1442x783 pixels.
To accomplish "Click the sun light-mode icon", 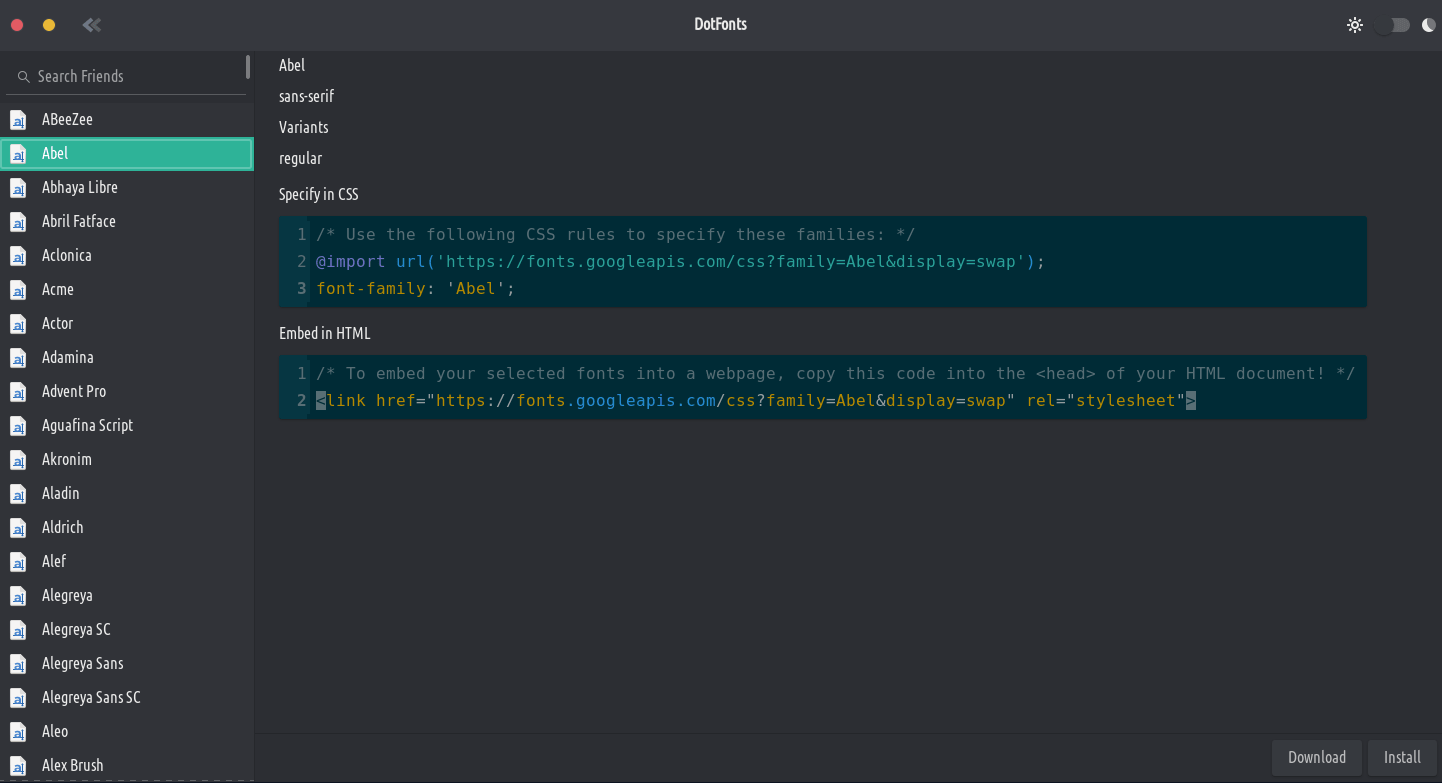I will coord(1355,25).
